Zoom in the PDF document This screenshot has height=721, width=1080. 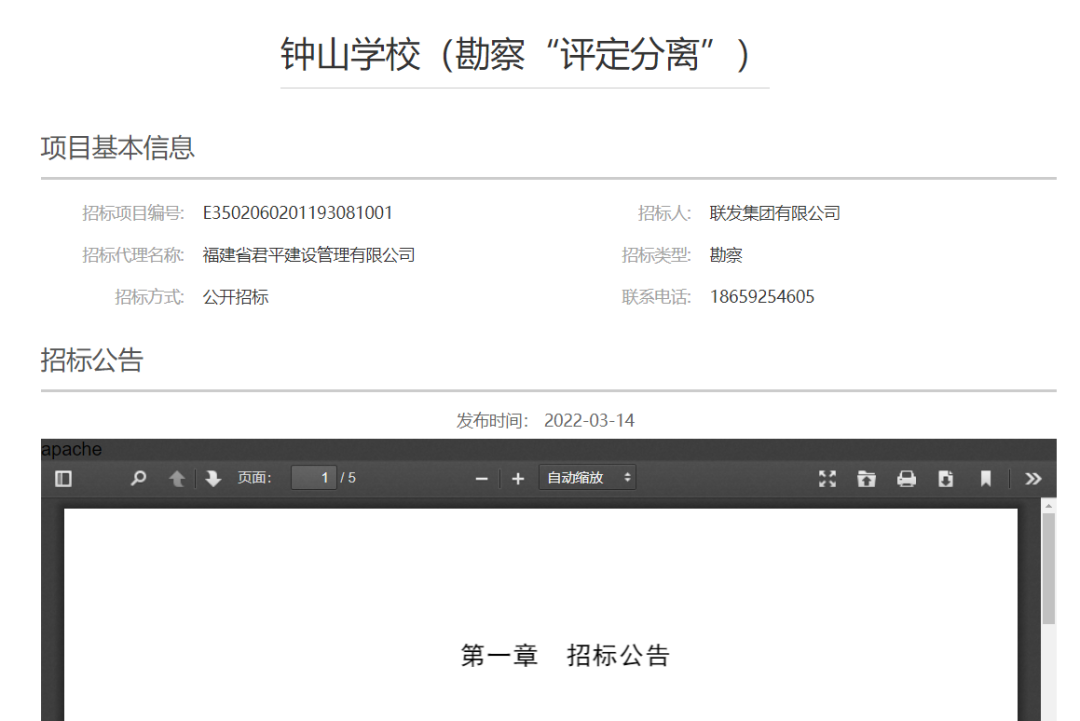pos(518,479)
